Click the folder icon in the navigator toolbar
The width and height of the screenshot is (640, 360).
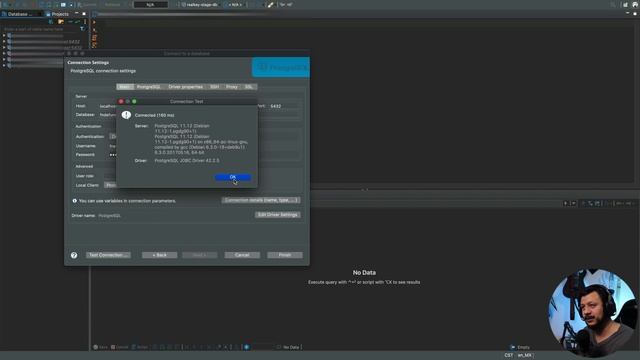pos(61,22)
